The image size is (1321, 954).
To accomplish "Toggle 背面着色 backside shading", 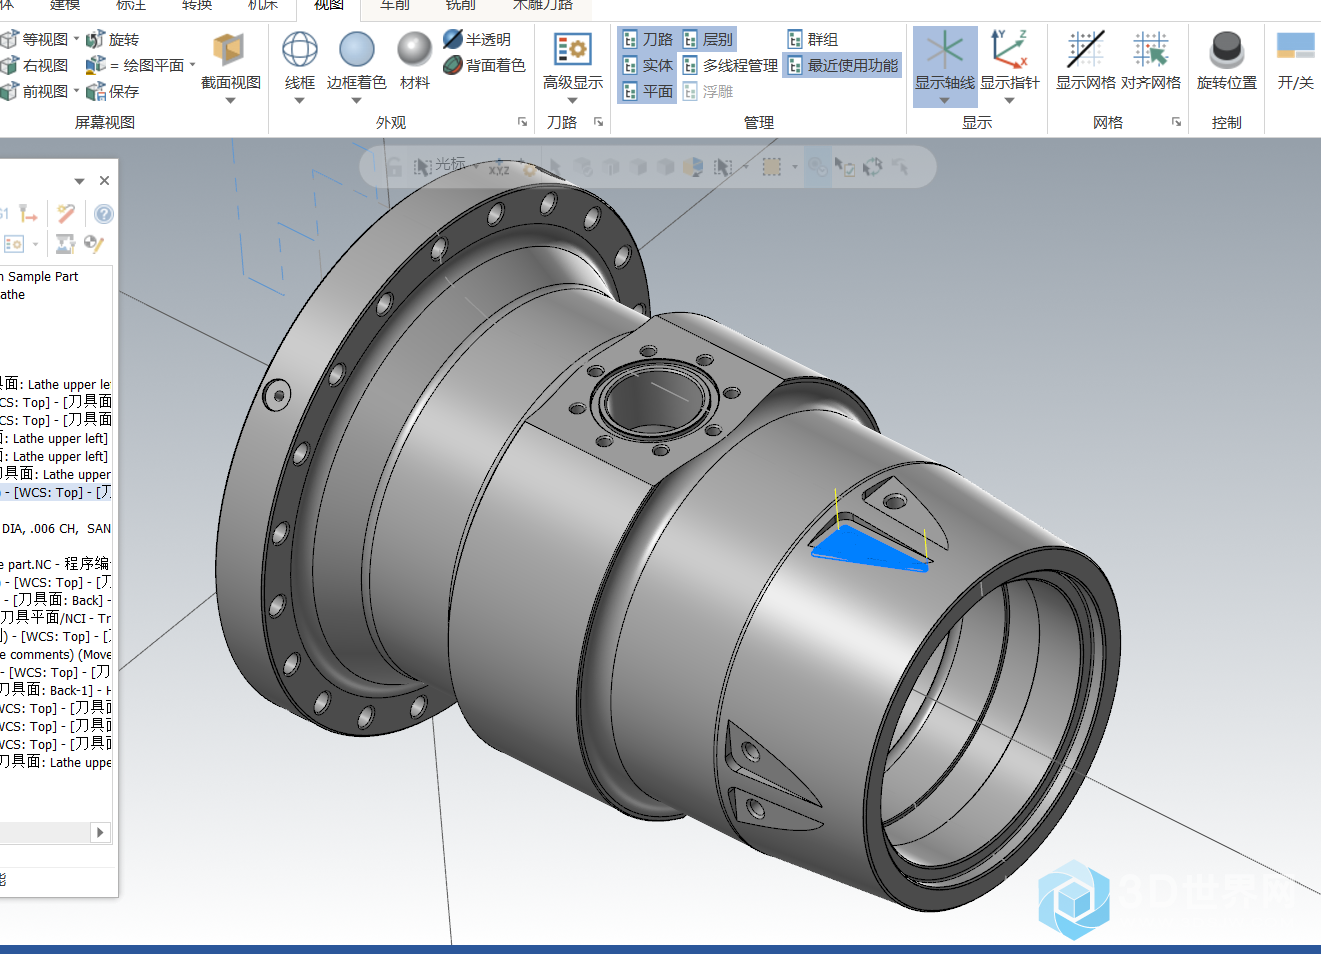I will (484, 65).
